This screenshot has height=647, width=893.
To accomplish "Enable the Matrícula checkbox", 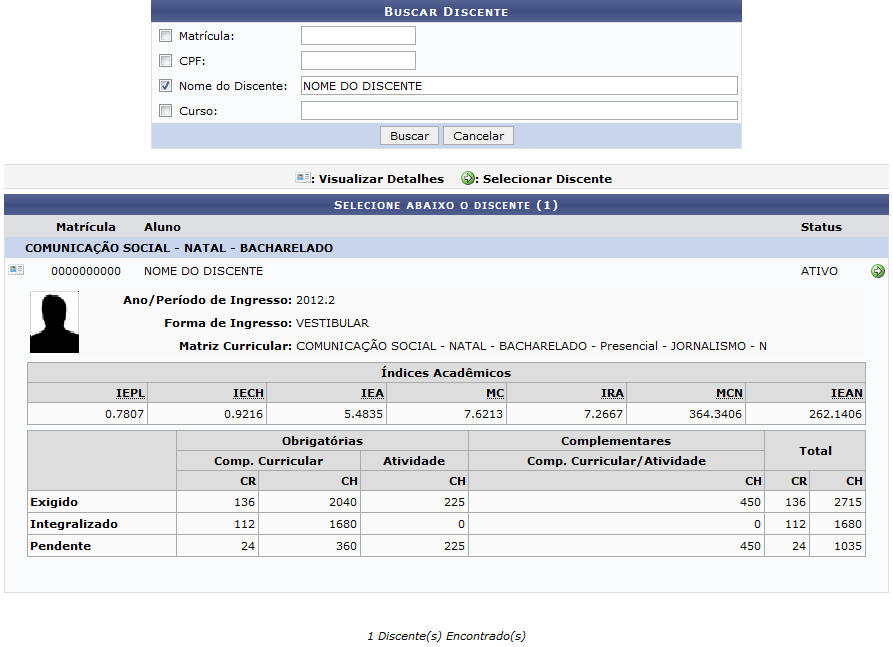I will pos(166,36).
